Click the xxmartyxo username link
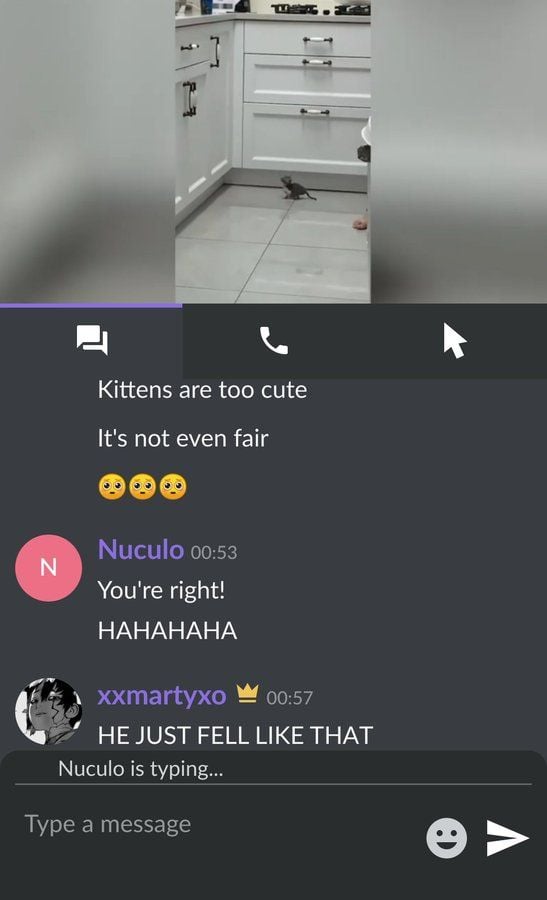This screenshot has width=547, height=900. tap(162, 696)
